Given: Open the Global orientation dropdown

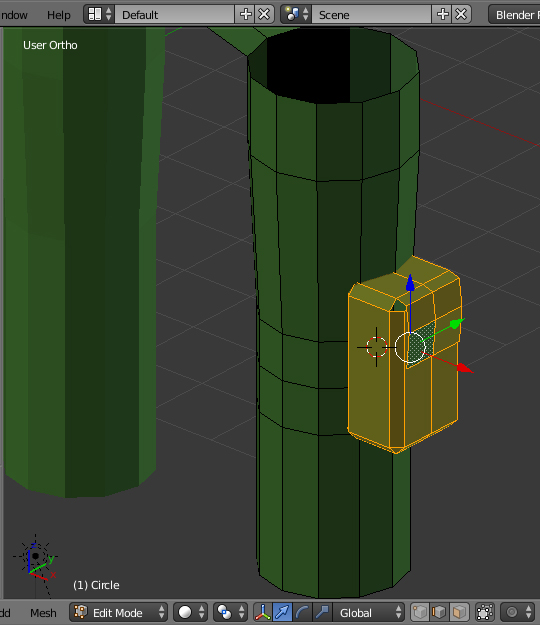Looking at the screenshot, I should point(369,612).
